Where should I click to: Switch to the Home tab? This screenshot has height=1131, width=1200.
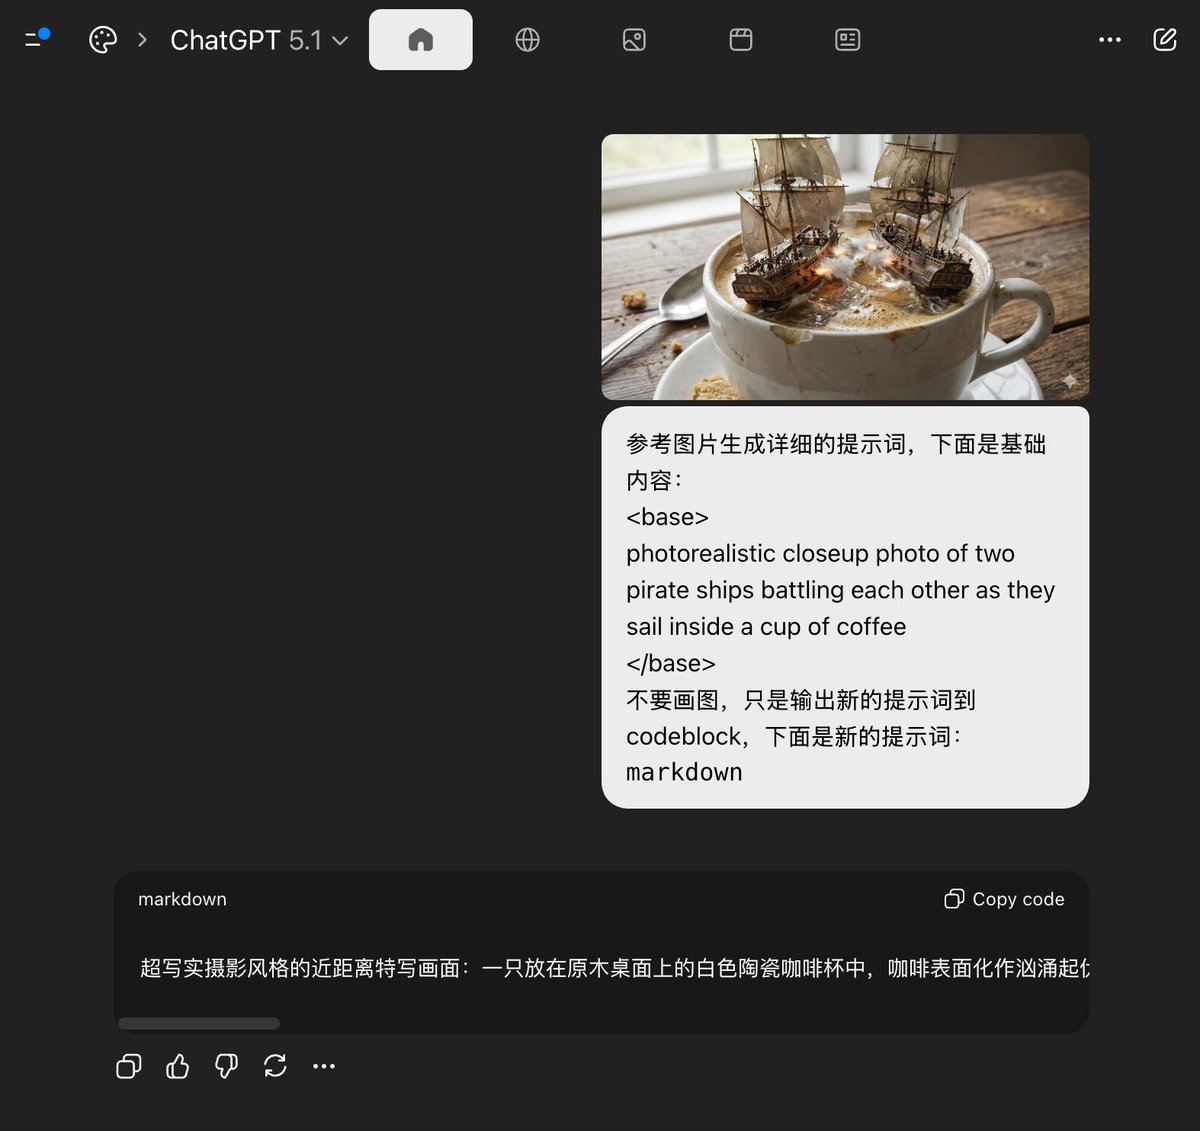click(420, 40)
